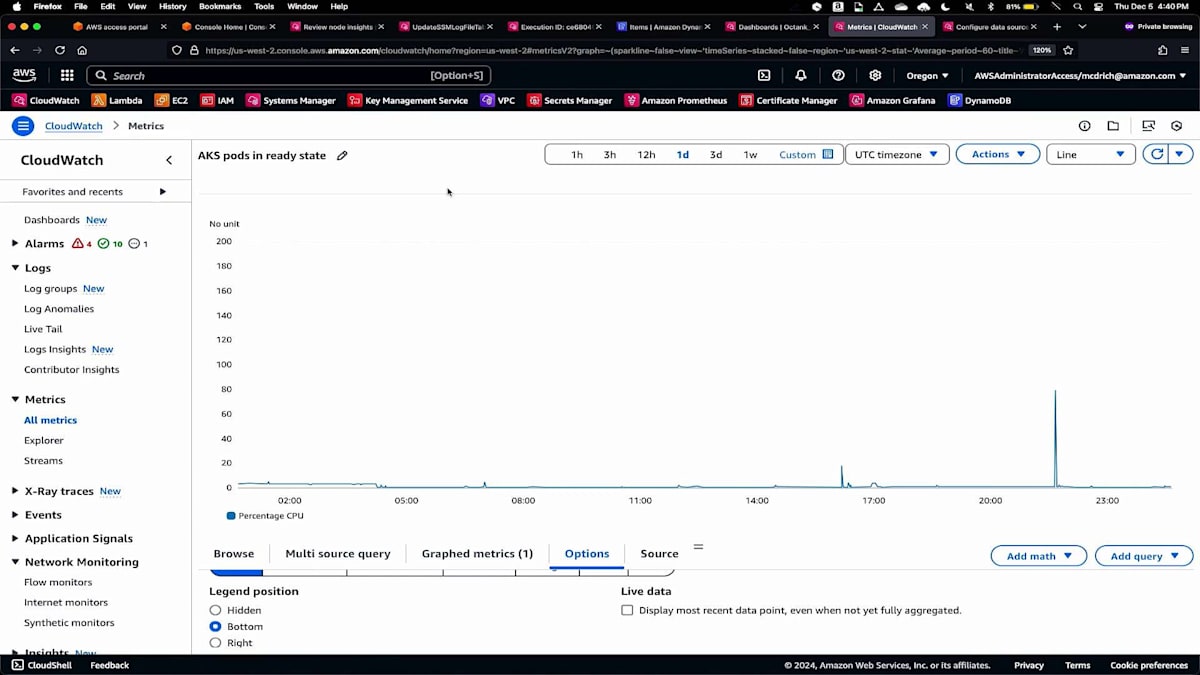Refresh the graph
Image resolution: width=1200 pixels, height=675 pixels.
tap(1157, 154)
